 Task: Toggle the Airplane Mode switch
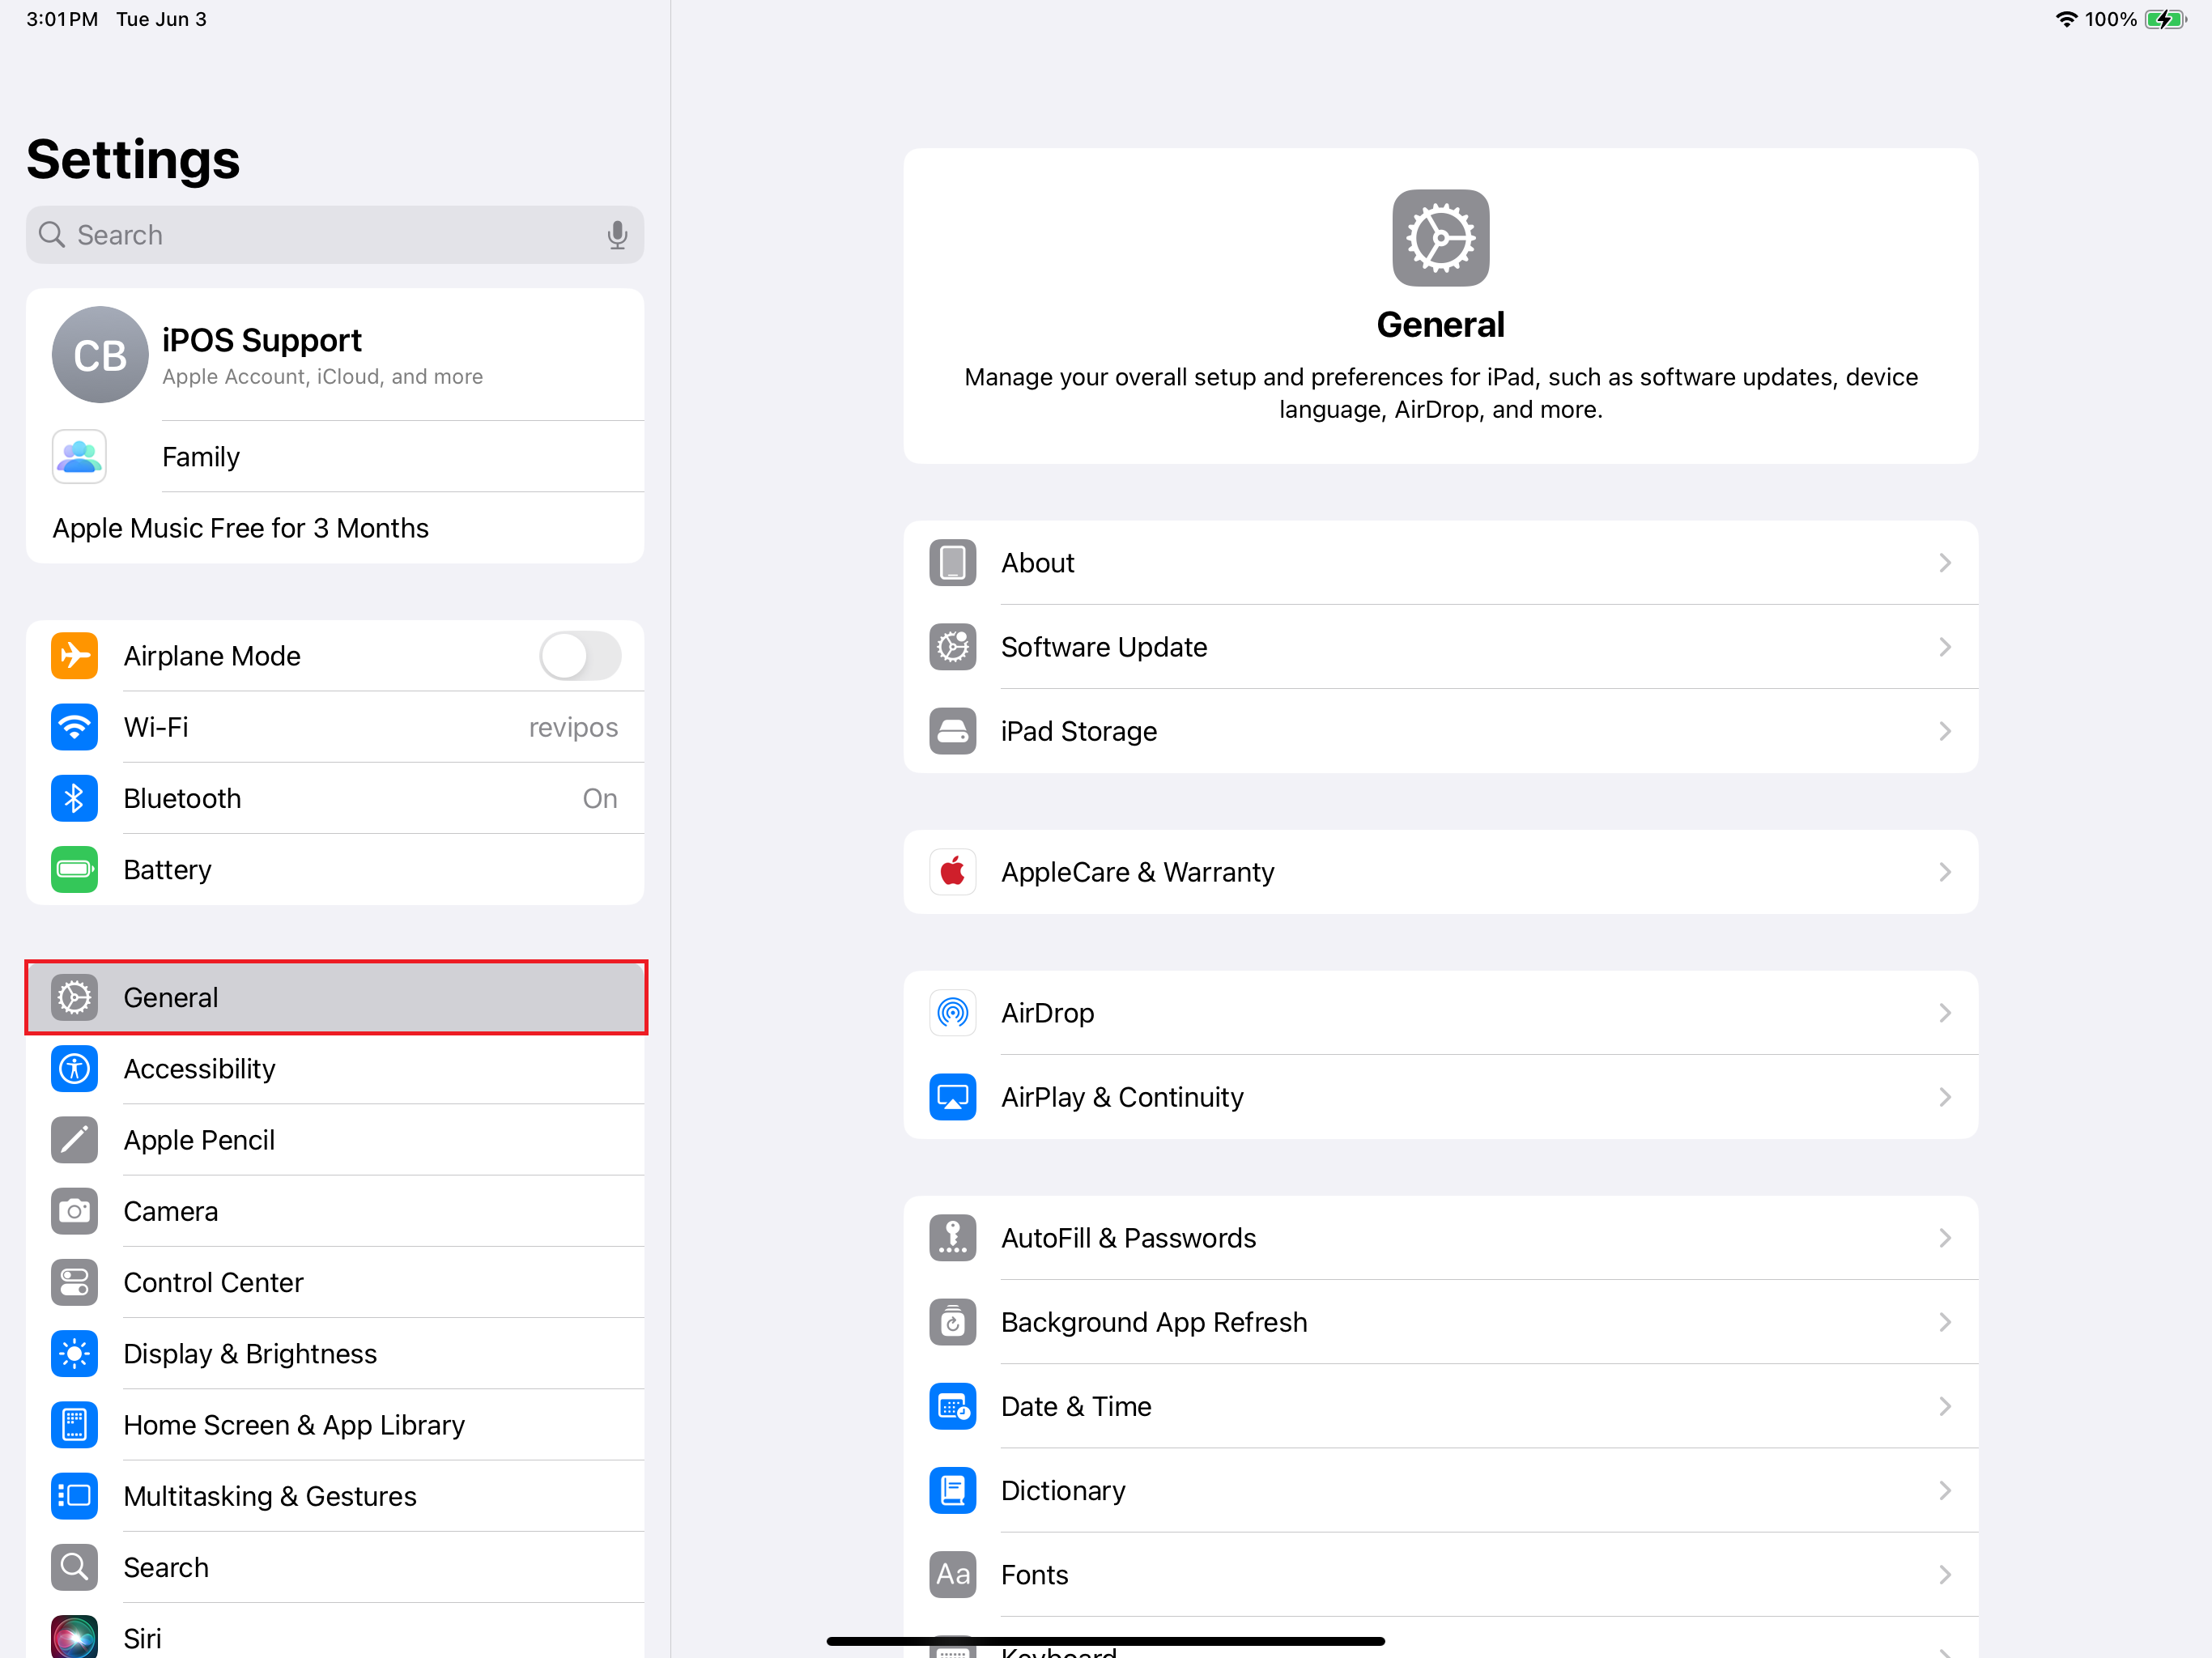pyautogui.click(x=580, y=656)
